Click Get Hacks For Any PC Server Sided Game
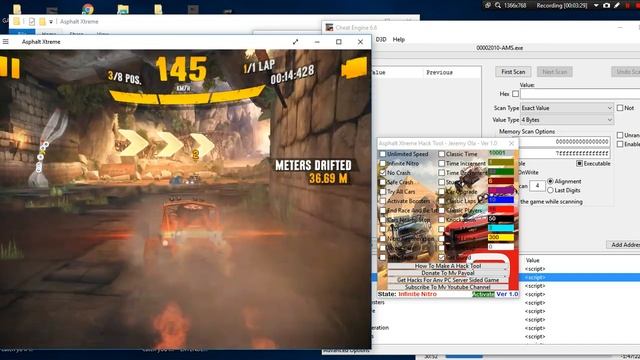640x360 pixels. pos(448,280)
